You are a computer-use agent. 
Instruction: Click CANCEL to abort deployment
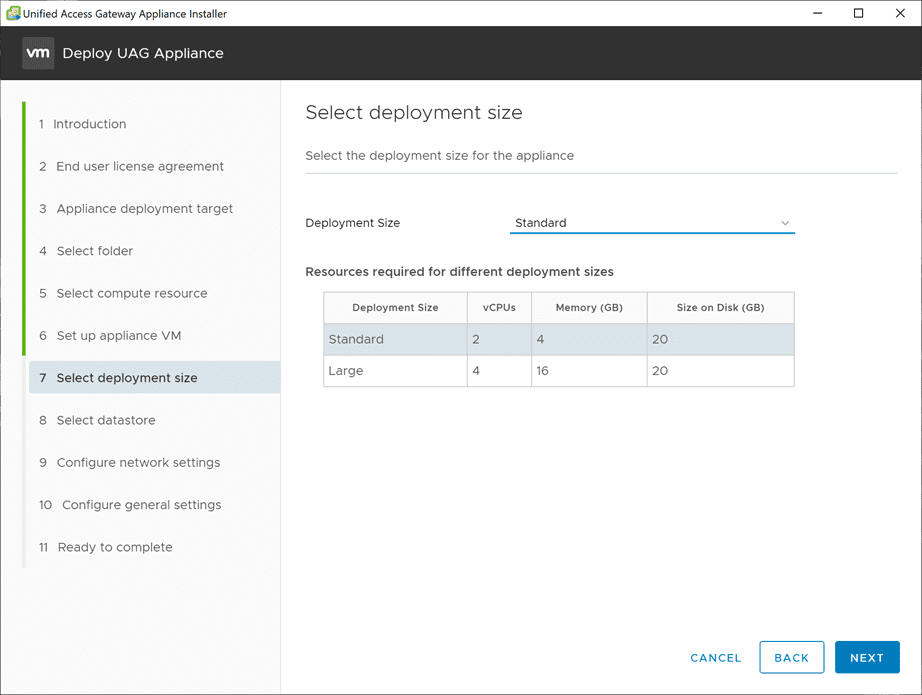[x=715, y=658]
